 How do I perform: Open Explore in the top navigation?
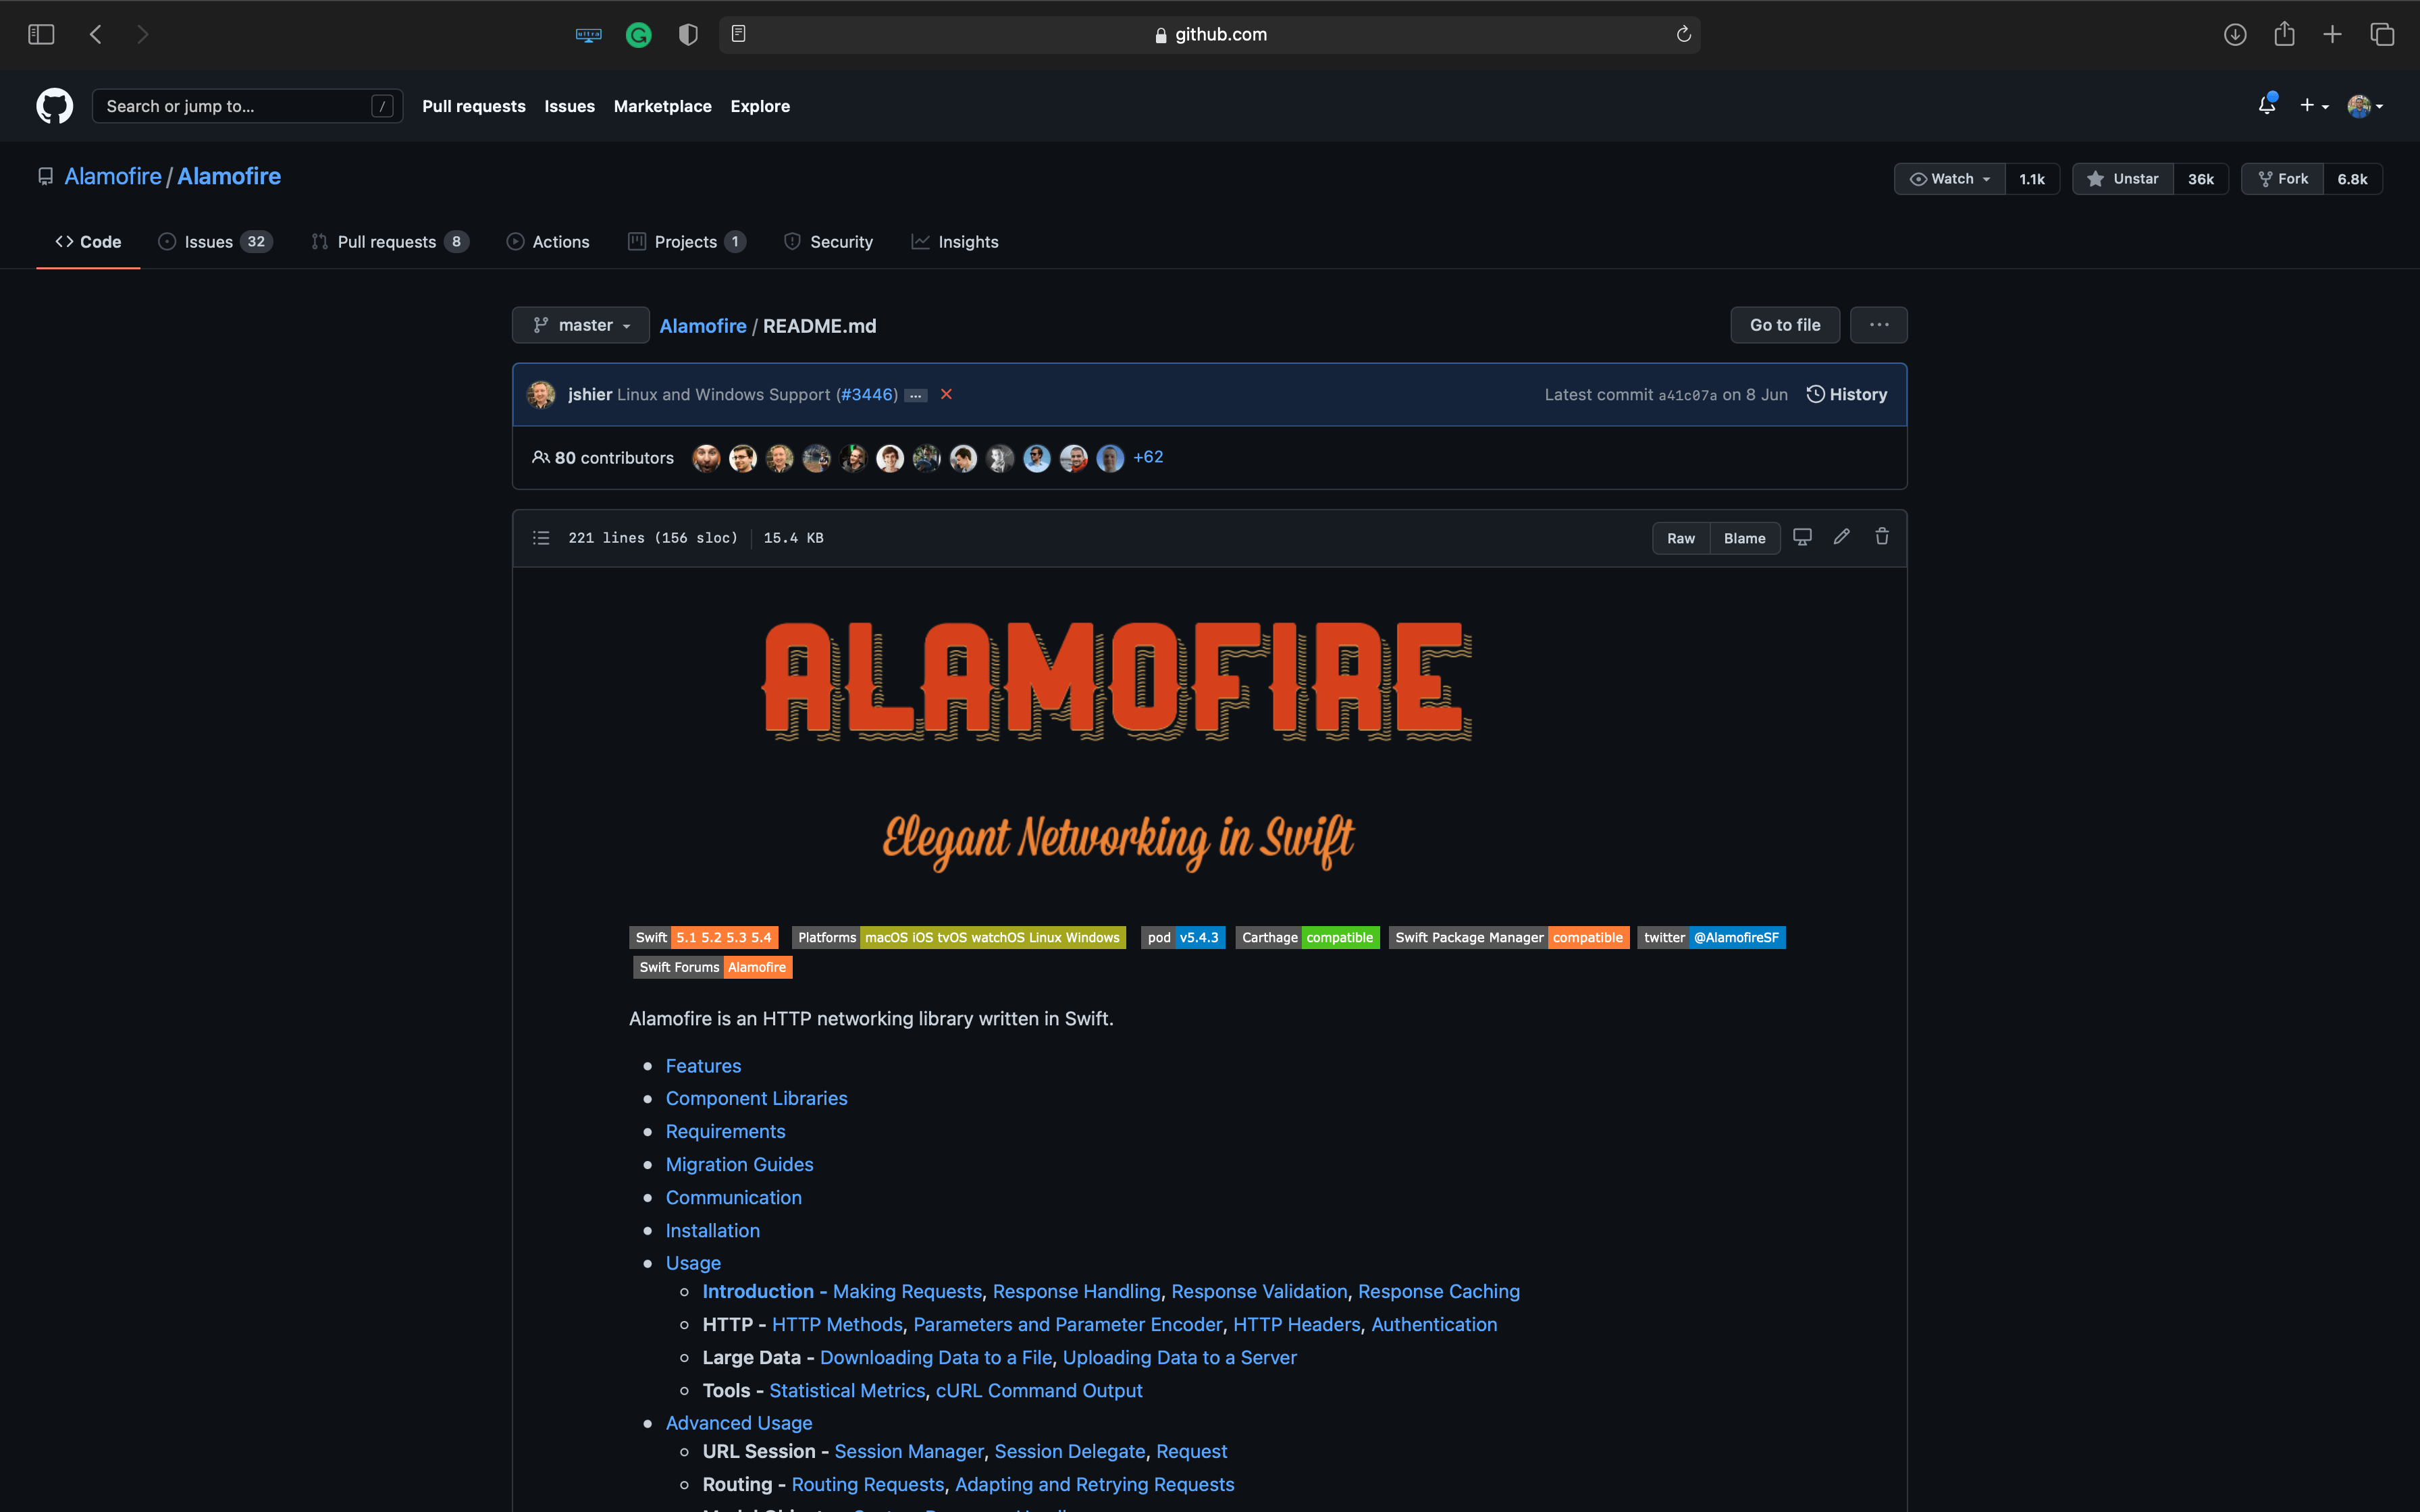[x=760, y=106]
